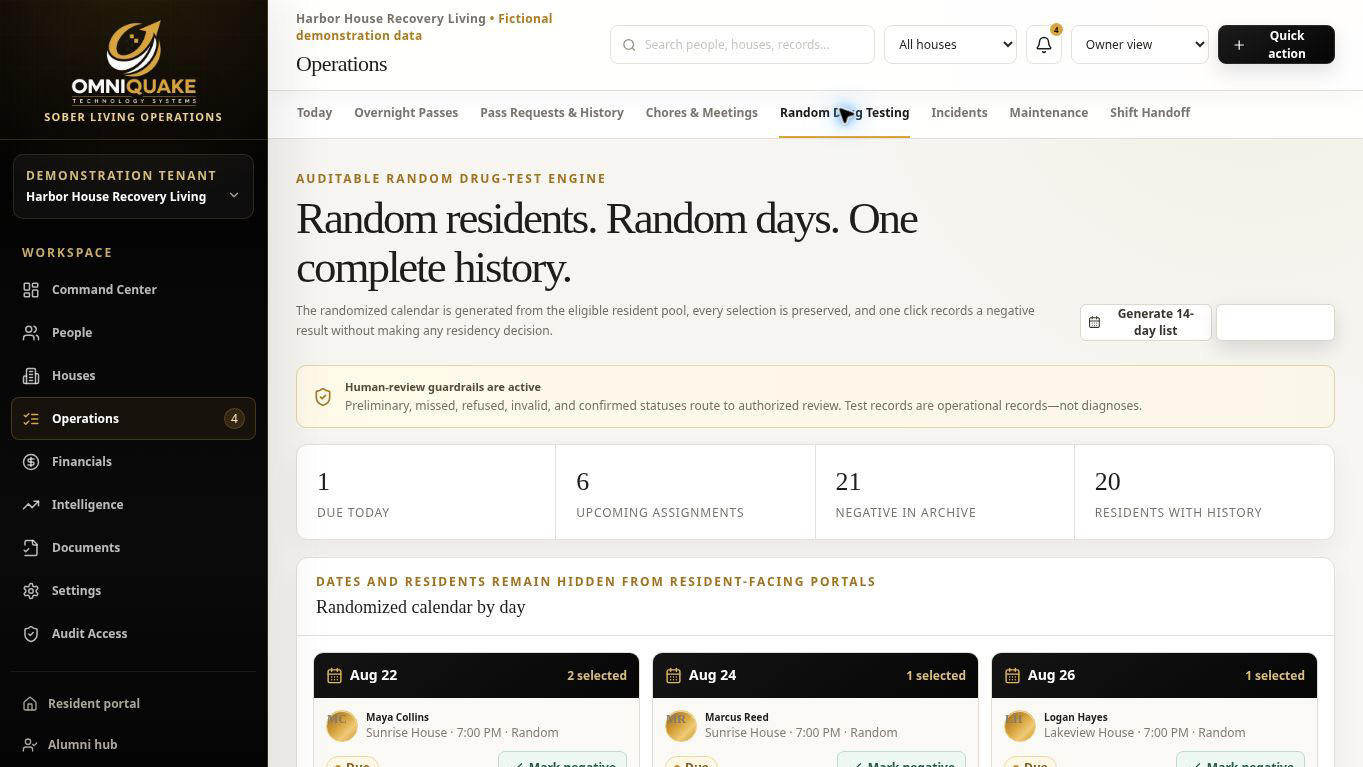Image resolution: width=1363 pixels, height=767 pixels.
Task: Click the Aug 22 calendar icon
Action: pyautogui.click(x=335, y=676)
